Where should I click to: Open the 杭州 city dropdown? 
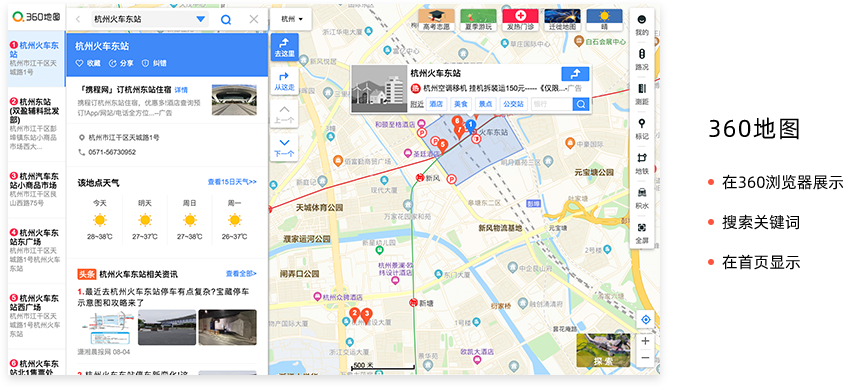pos(292,19)
